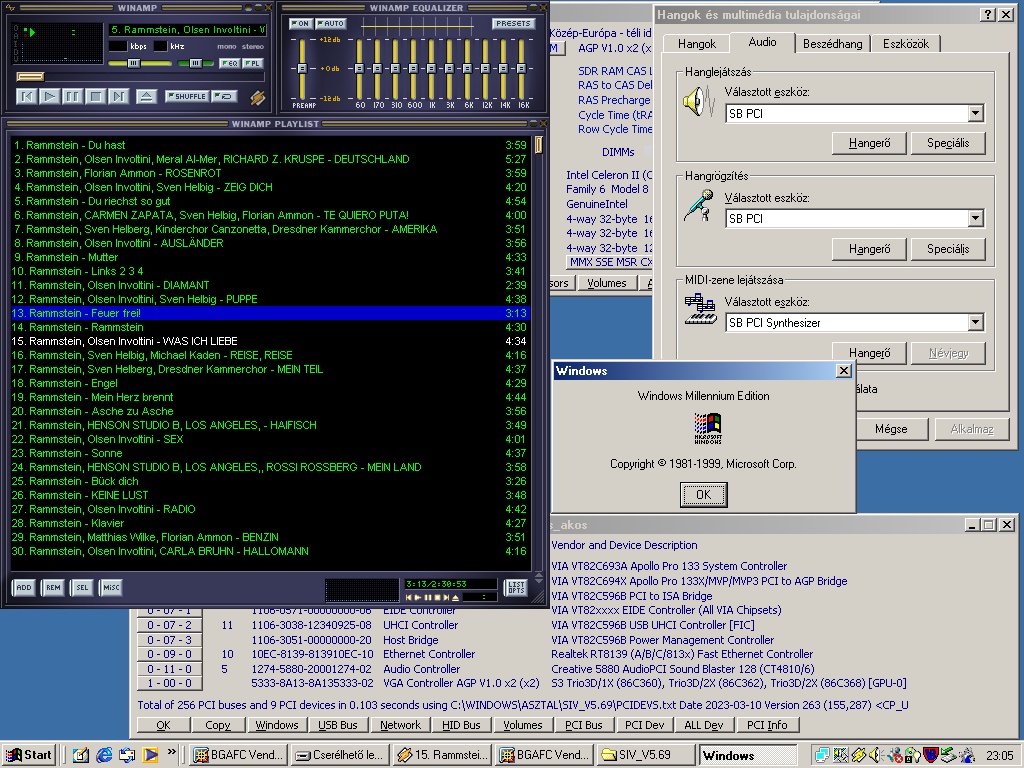The width and height of the screenshot is (1024, 768).
Task: Expand the MIDI-zene lejátszása device dropdown
Action: pyautogui.click(x=975, y=323)
